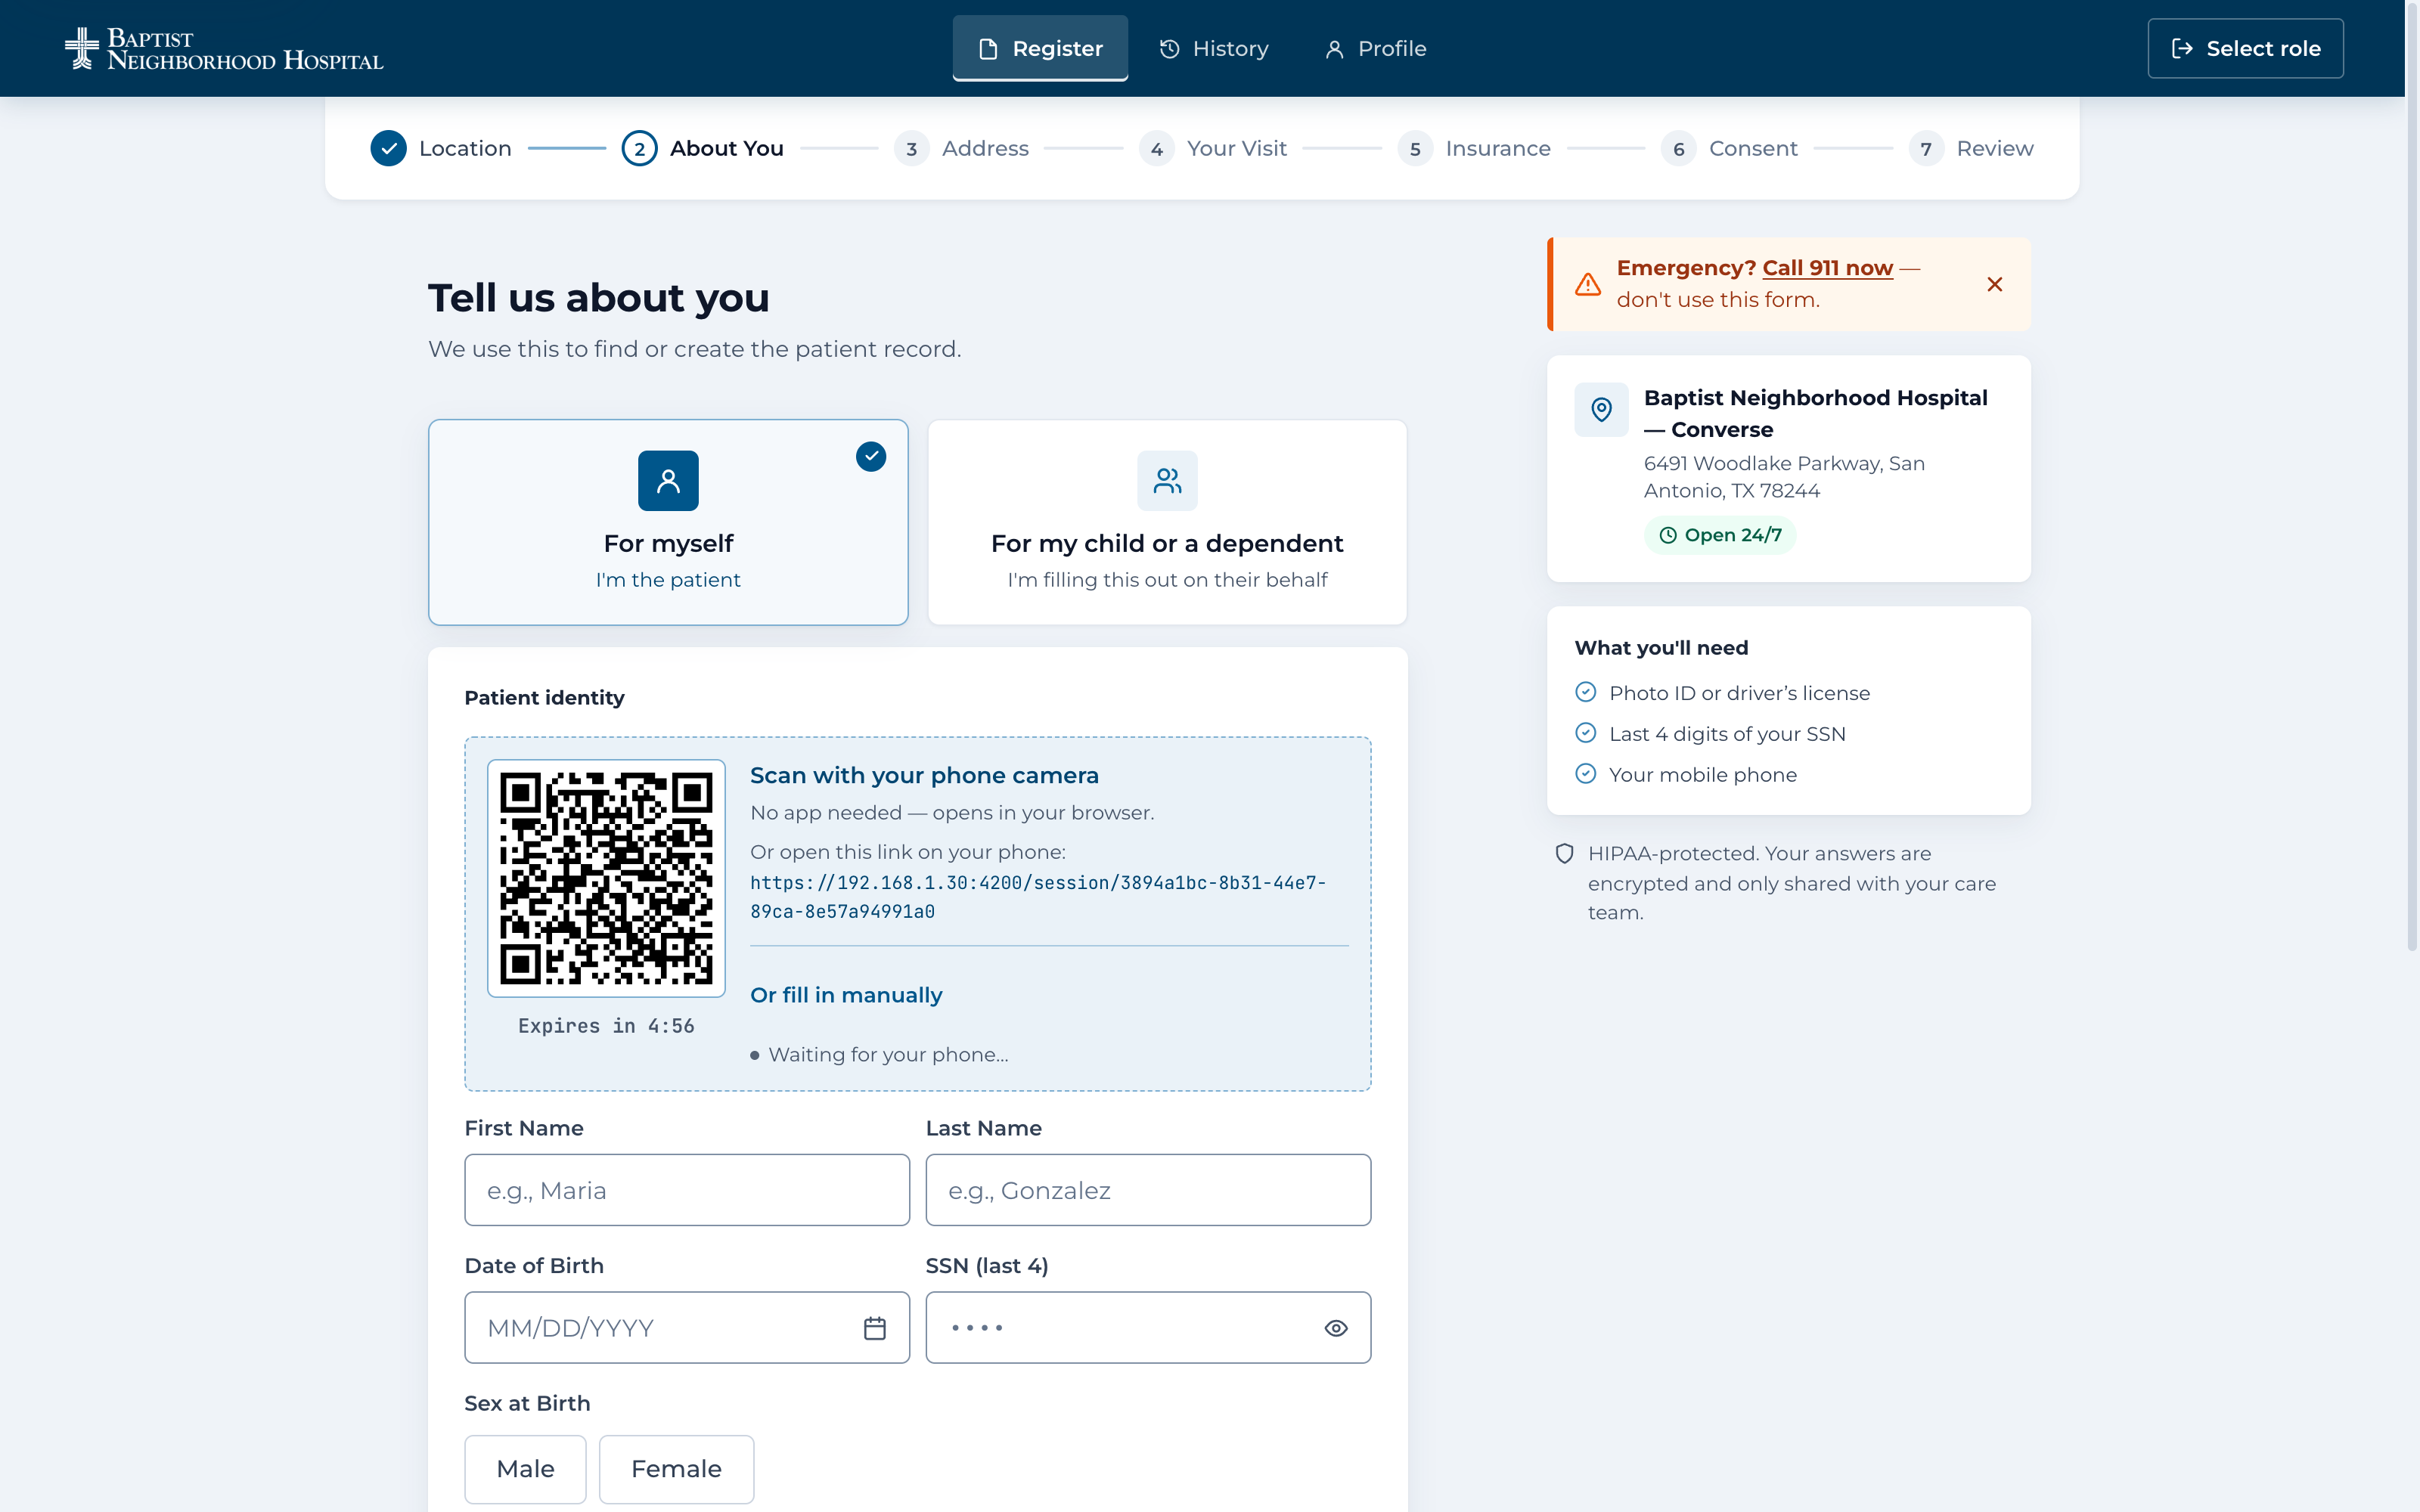Viewport: 2420px width, 1512px height.
Task: Click the check icon next to Last 4 digits of SSN
Action: tap(1586, 733)
